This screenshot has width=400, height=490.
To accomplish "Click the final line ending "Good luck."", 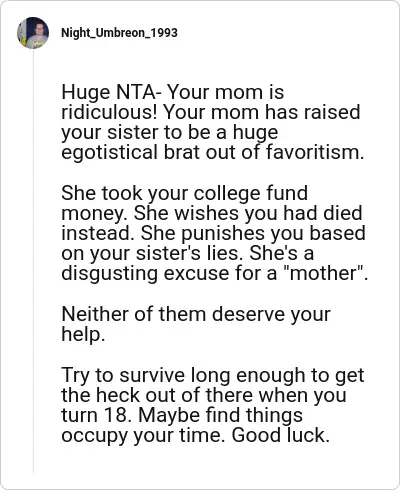I will point(195,435).
